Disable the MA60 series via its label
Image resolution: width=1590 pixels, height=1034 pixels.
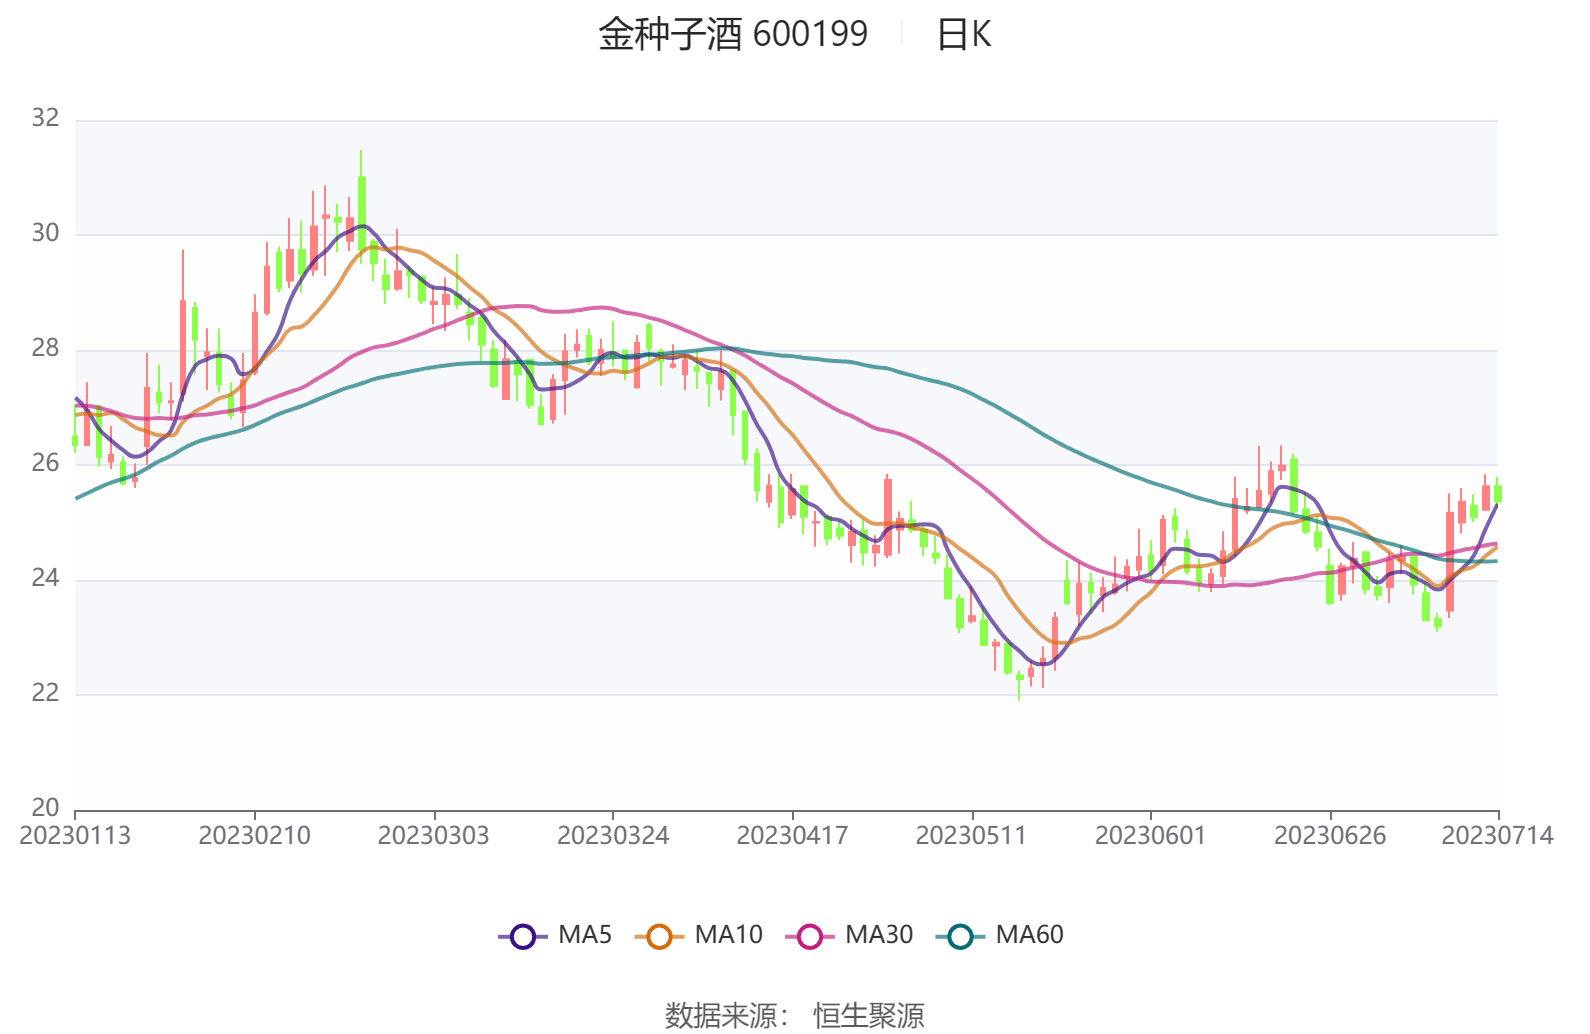[x=1029, y=935]
